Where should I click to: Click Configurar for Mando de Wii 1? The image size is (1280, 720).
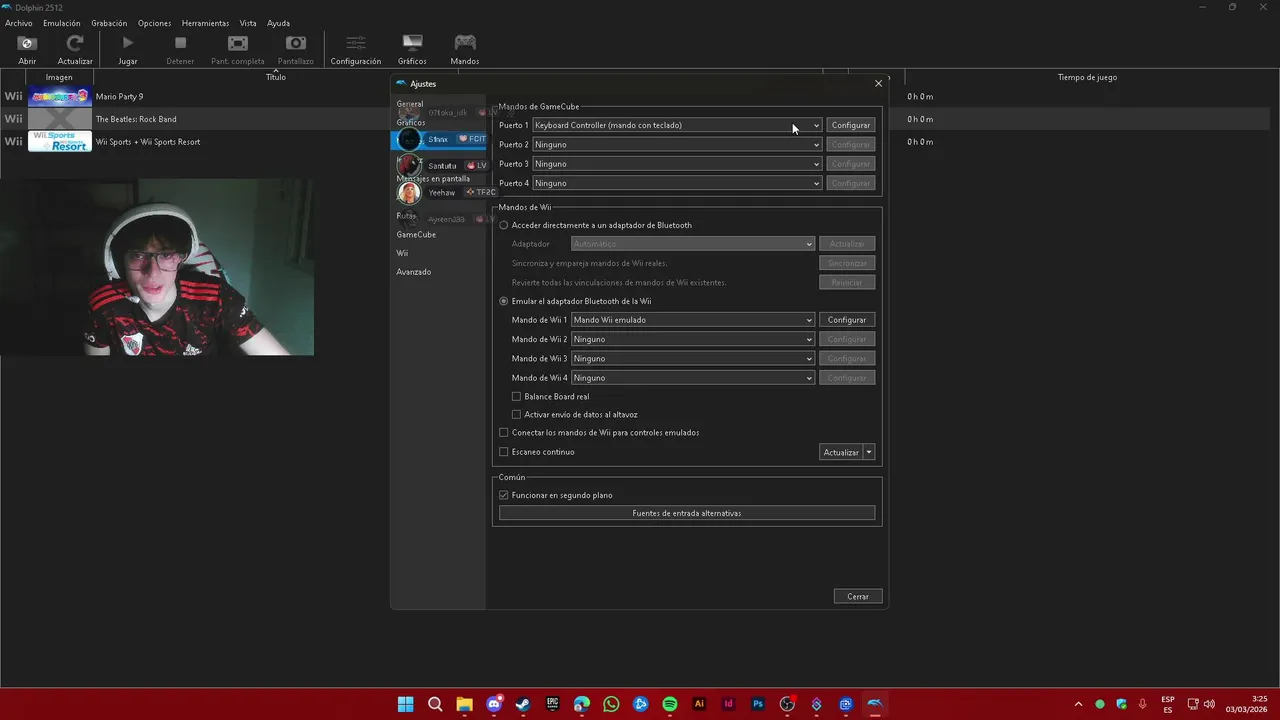pyautogui.click(x=847, y=320)
